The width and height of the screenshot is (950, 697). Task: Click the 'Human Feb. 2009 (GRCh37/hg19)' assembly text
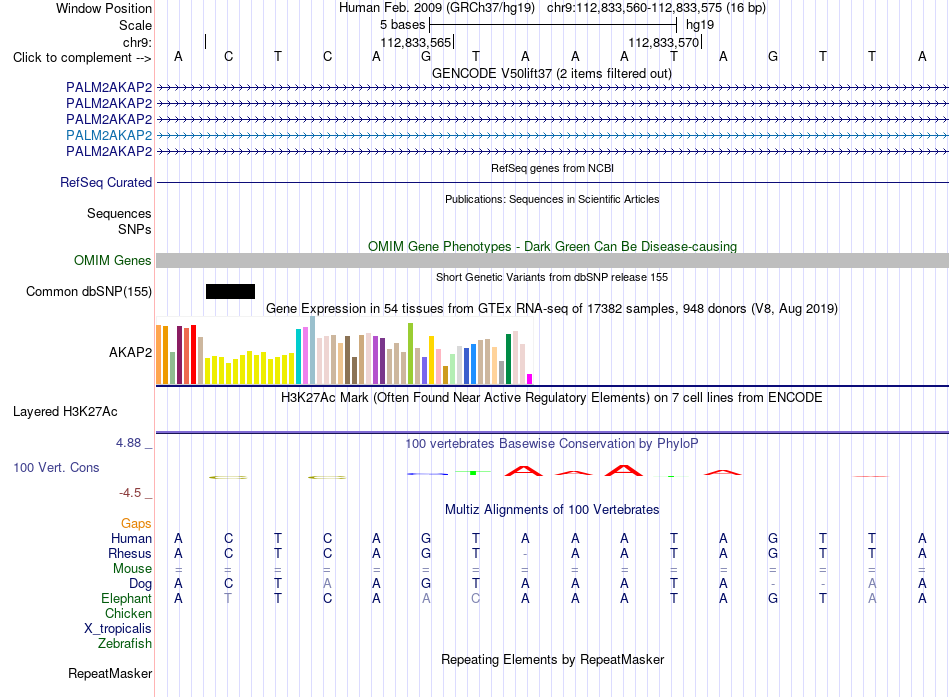437,8
